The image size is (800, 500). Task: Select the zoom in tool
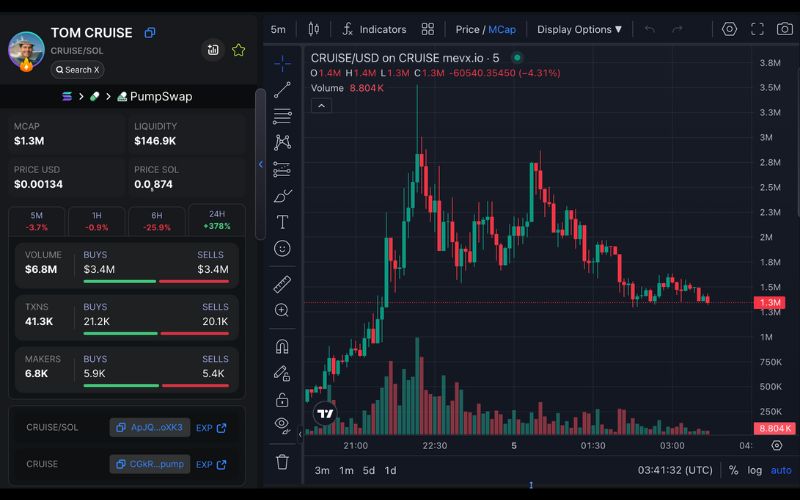pos(282,310)
